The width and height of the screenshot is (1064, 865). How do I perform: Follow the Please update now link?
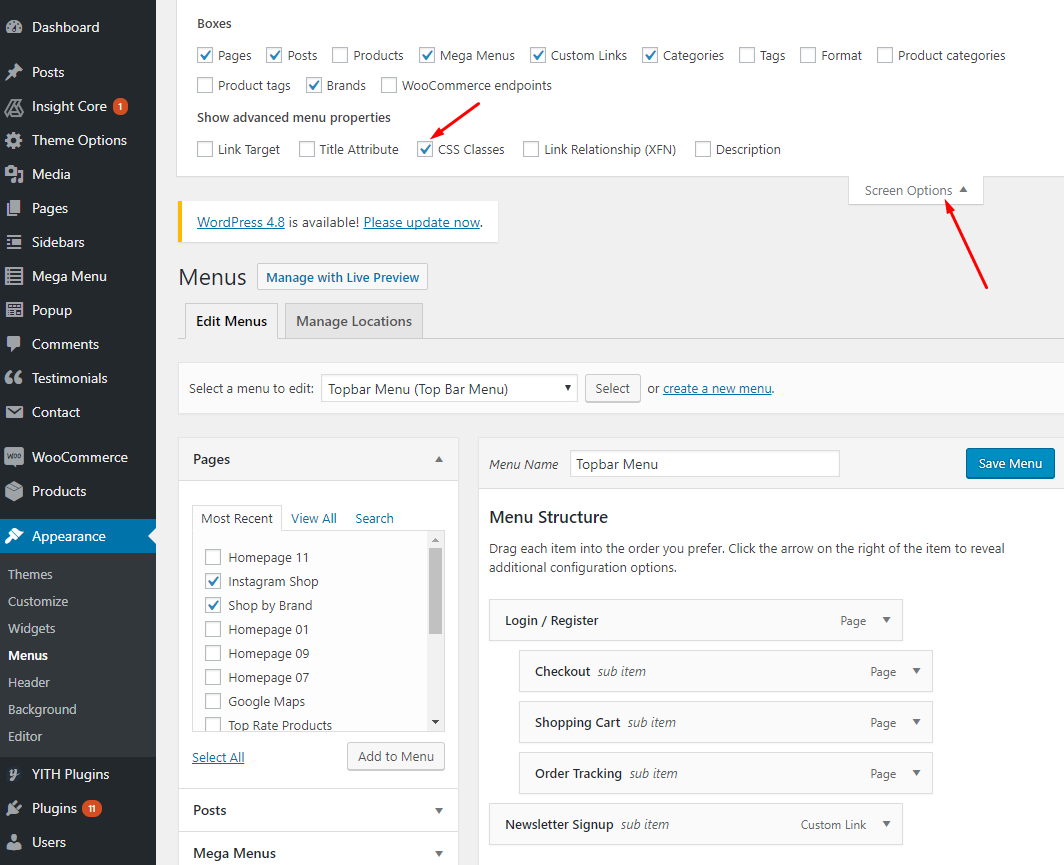tap(421, 223)
